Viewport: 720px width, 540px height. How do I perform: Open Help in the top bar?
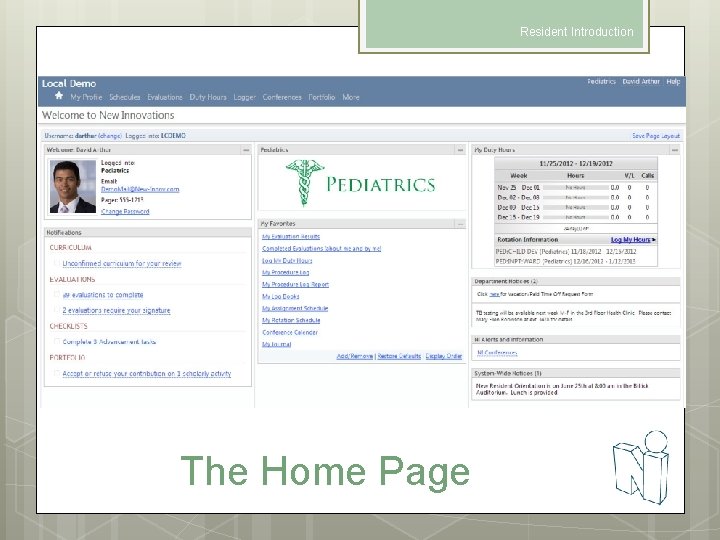click(x=673, y=82)
